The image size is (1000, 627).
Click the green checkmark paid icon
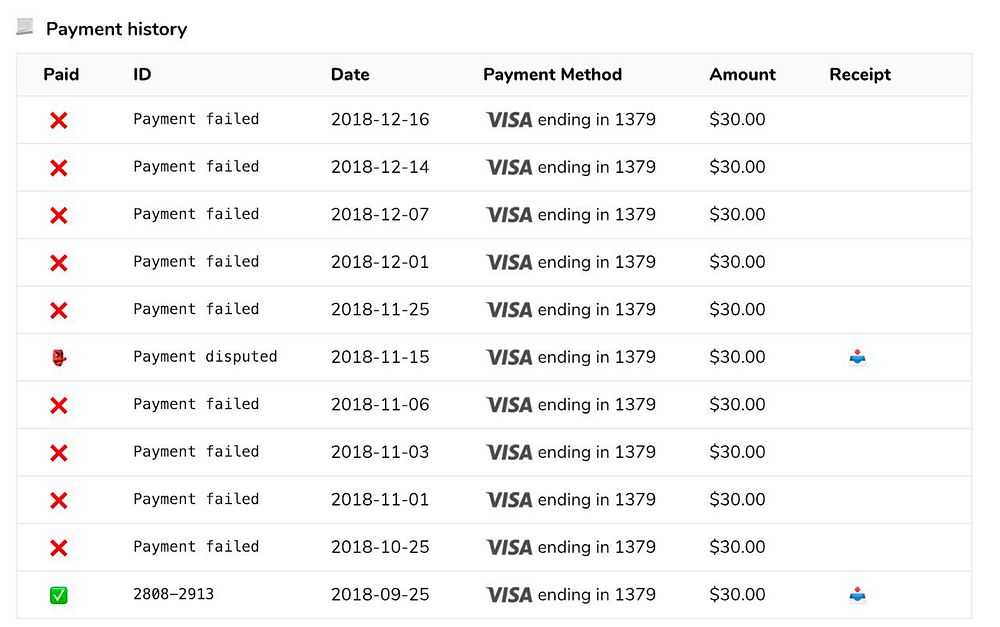tap(59, 595)
